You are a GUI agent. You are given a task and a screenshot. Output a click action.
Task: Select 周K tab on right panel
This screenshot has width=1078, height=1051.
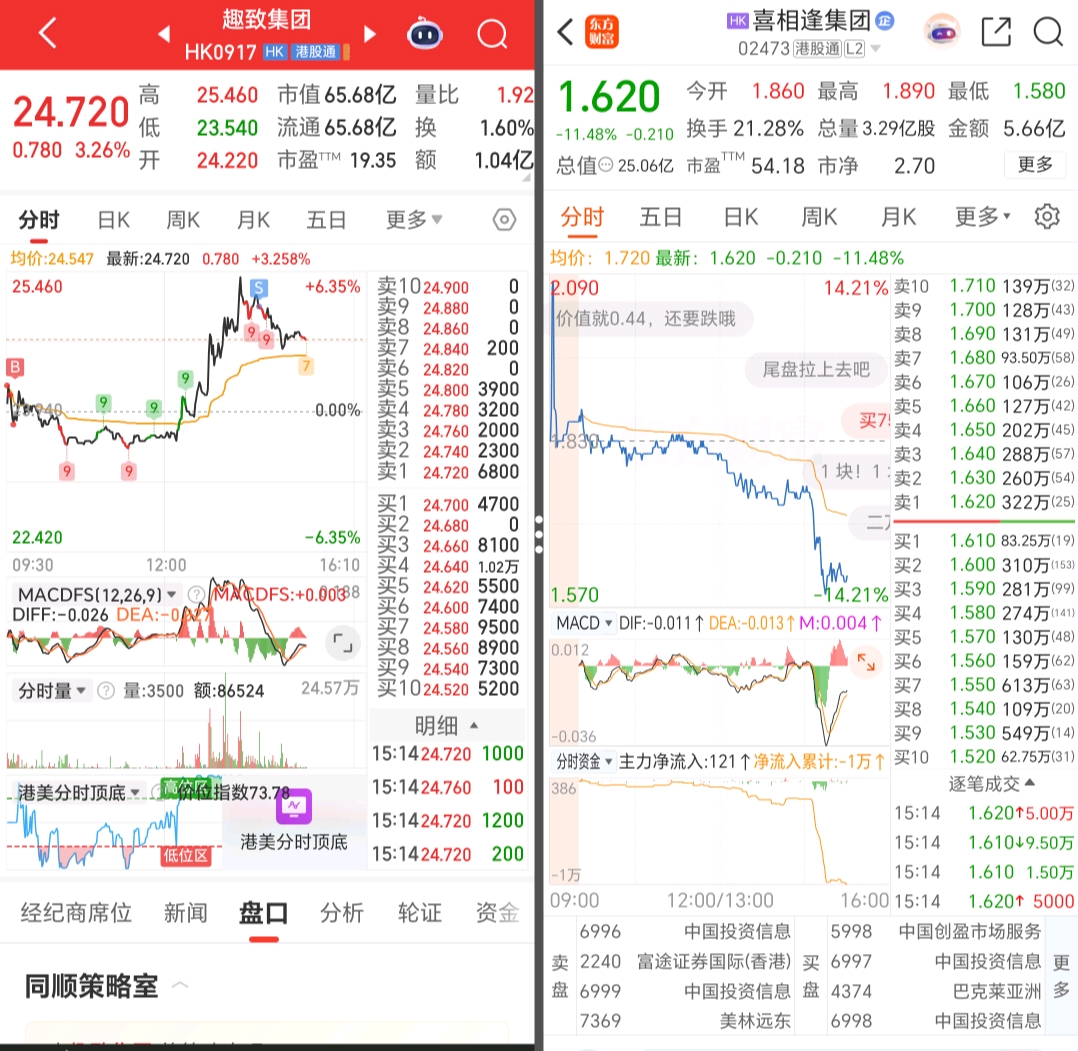820,217
